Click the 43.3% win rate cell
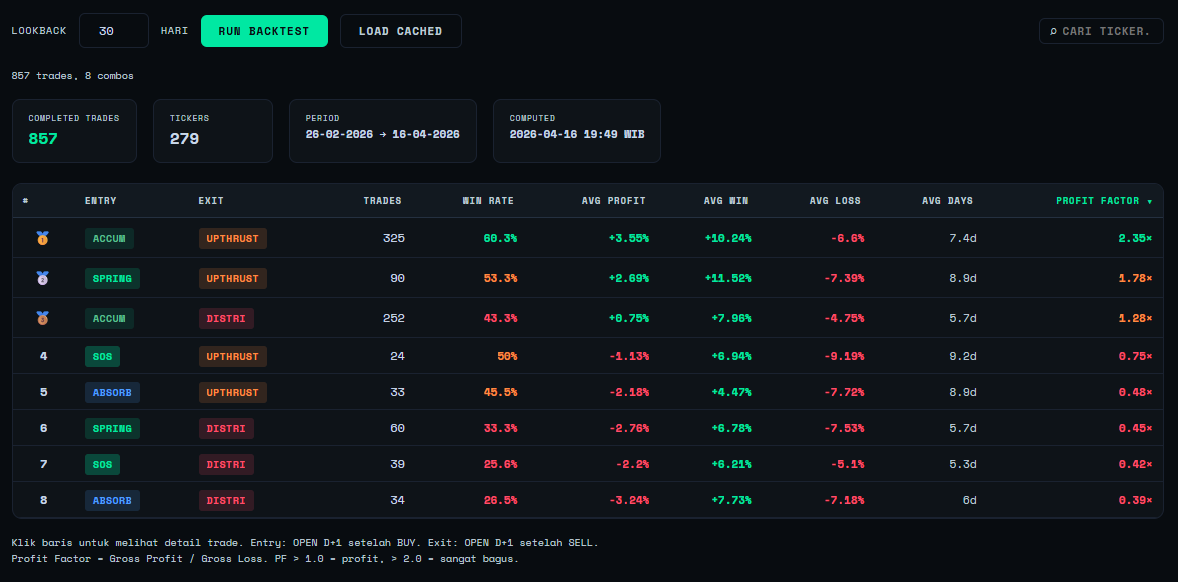1178x582 pixels. pyautogui.click(x=500, y=318)
